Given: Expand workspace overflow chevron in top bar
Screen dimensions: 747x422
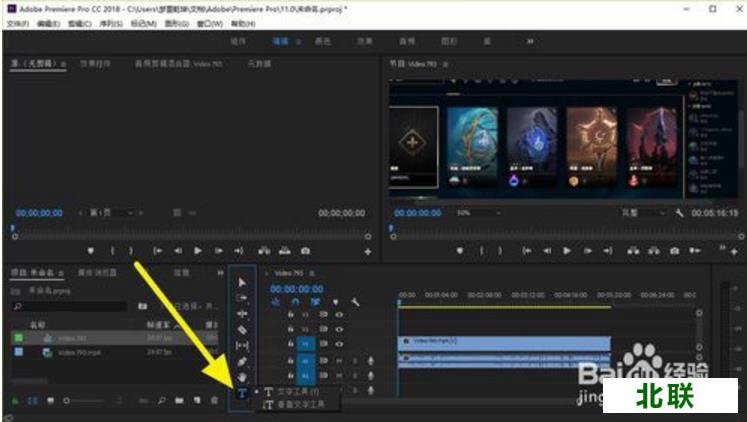Looking at the screenshot, I should (x=529, y=42).
